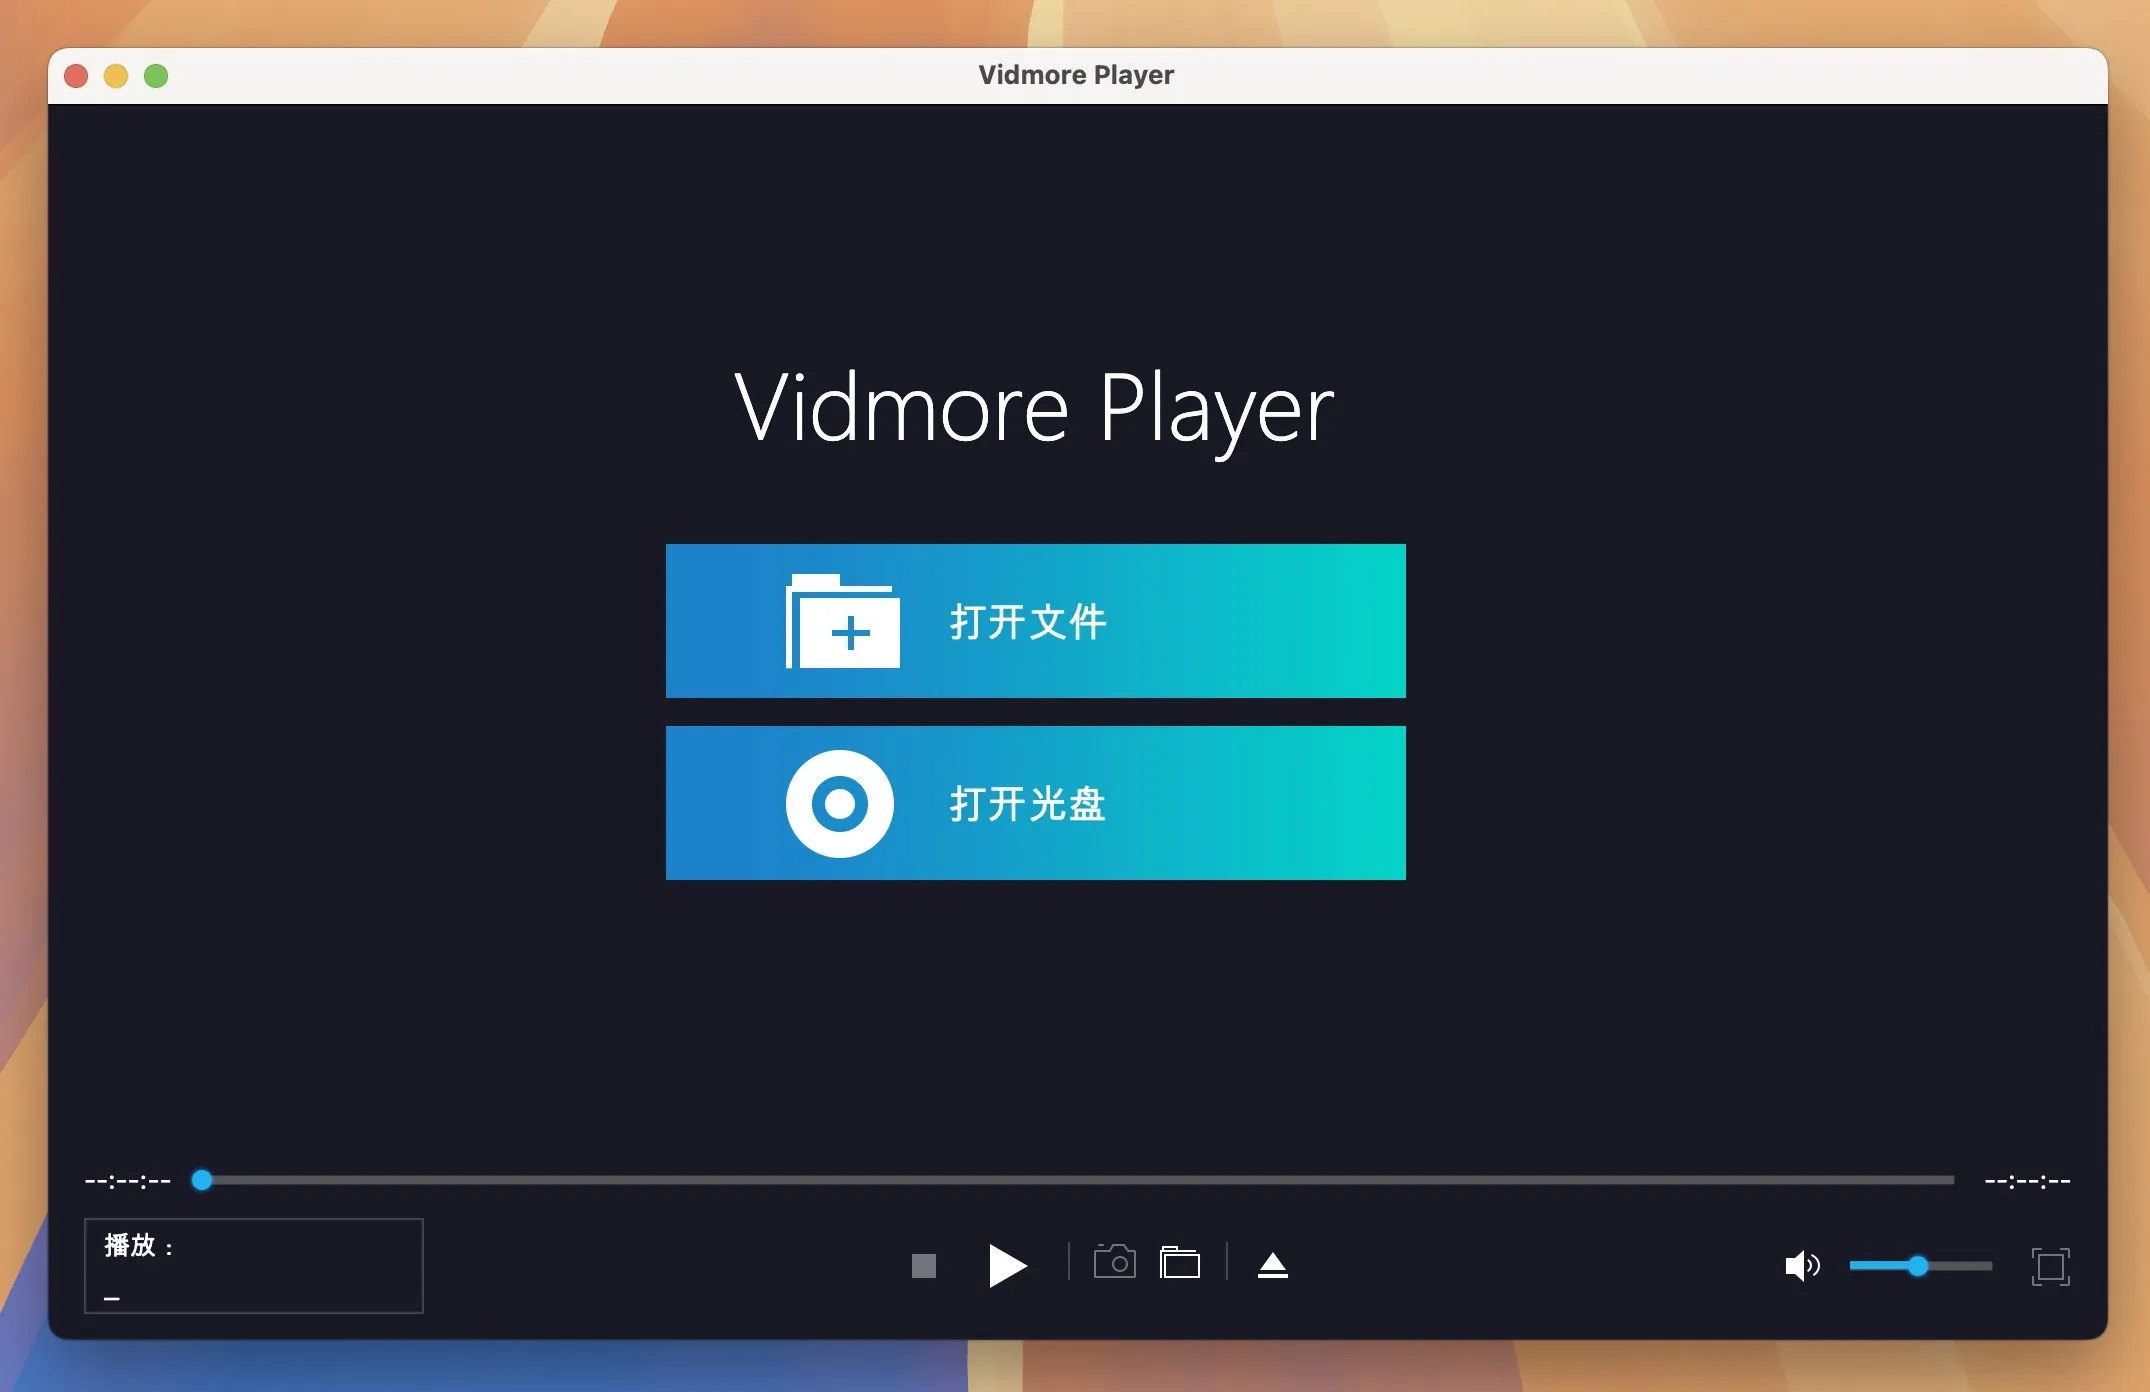Click the 打开光盘 (Open Disc) button
The width and height of the screenshot is (2150, 1392).
pyautogui.click(x=1035, y=803)
